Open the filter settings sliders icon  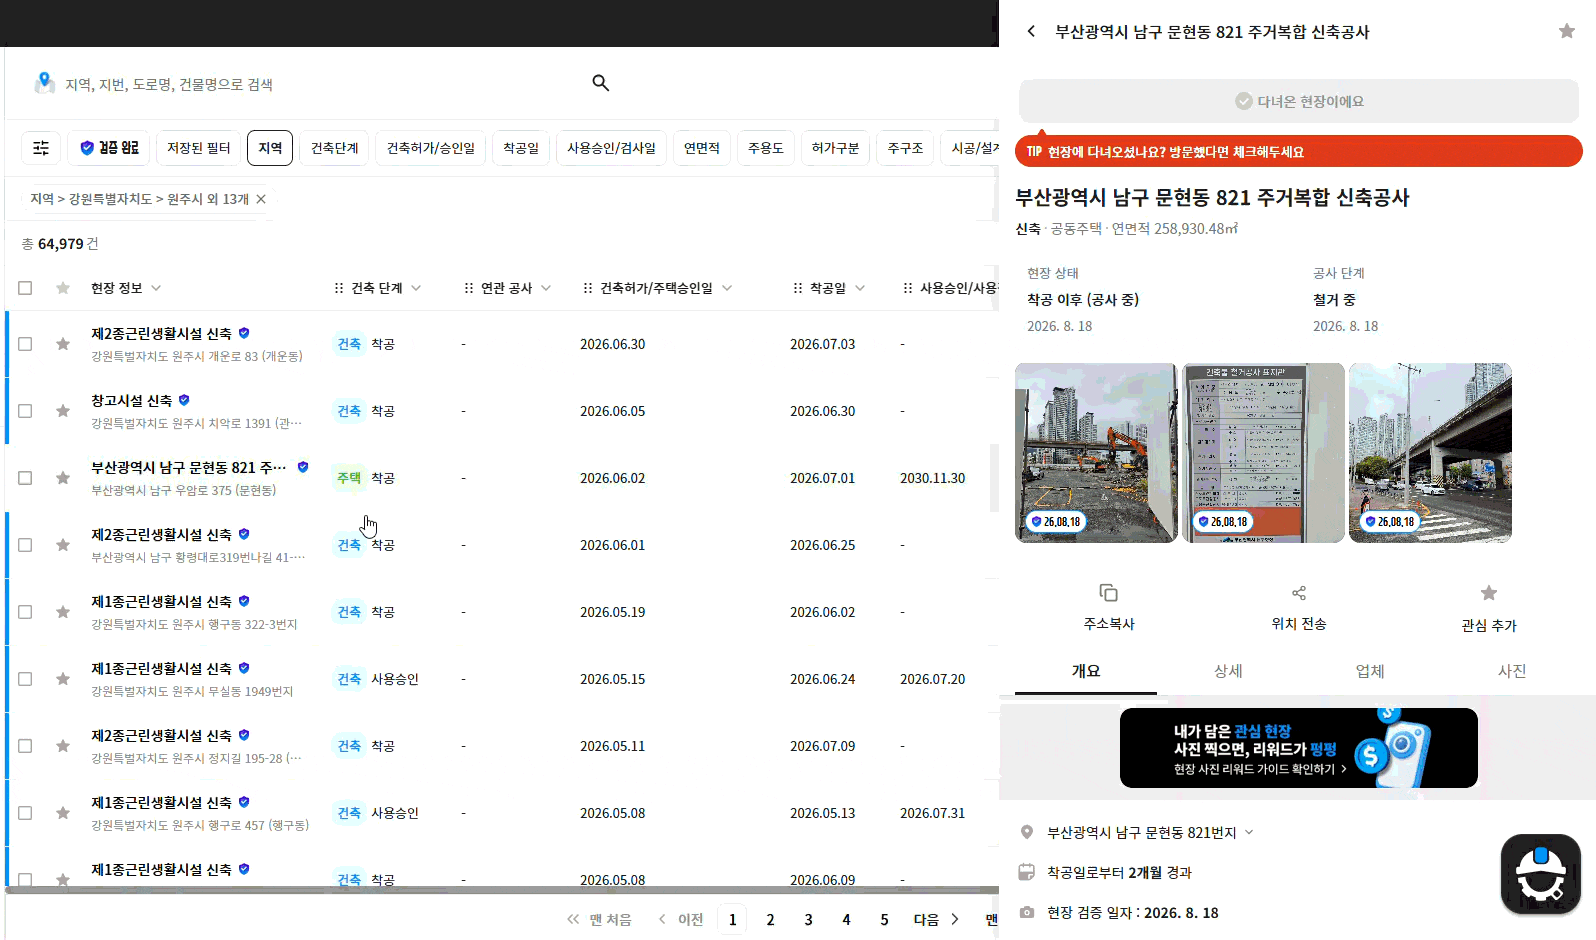pos(41,148)
